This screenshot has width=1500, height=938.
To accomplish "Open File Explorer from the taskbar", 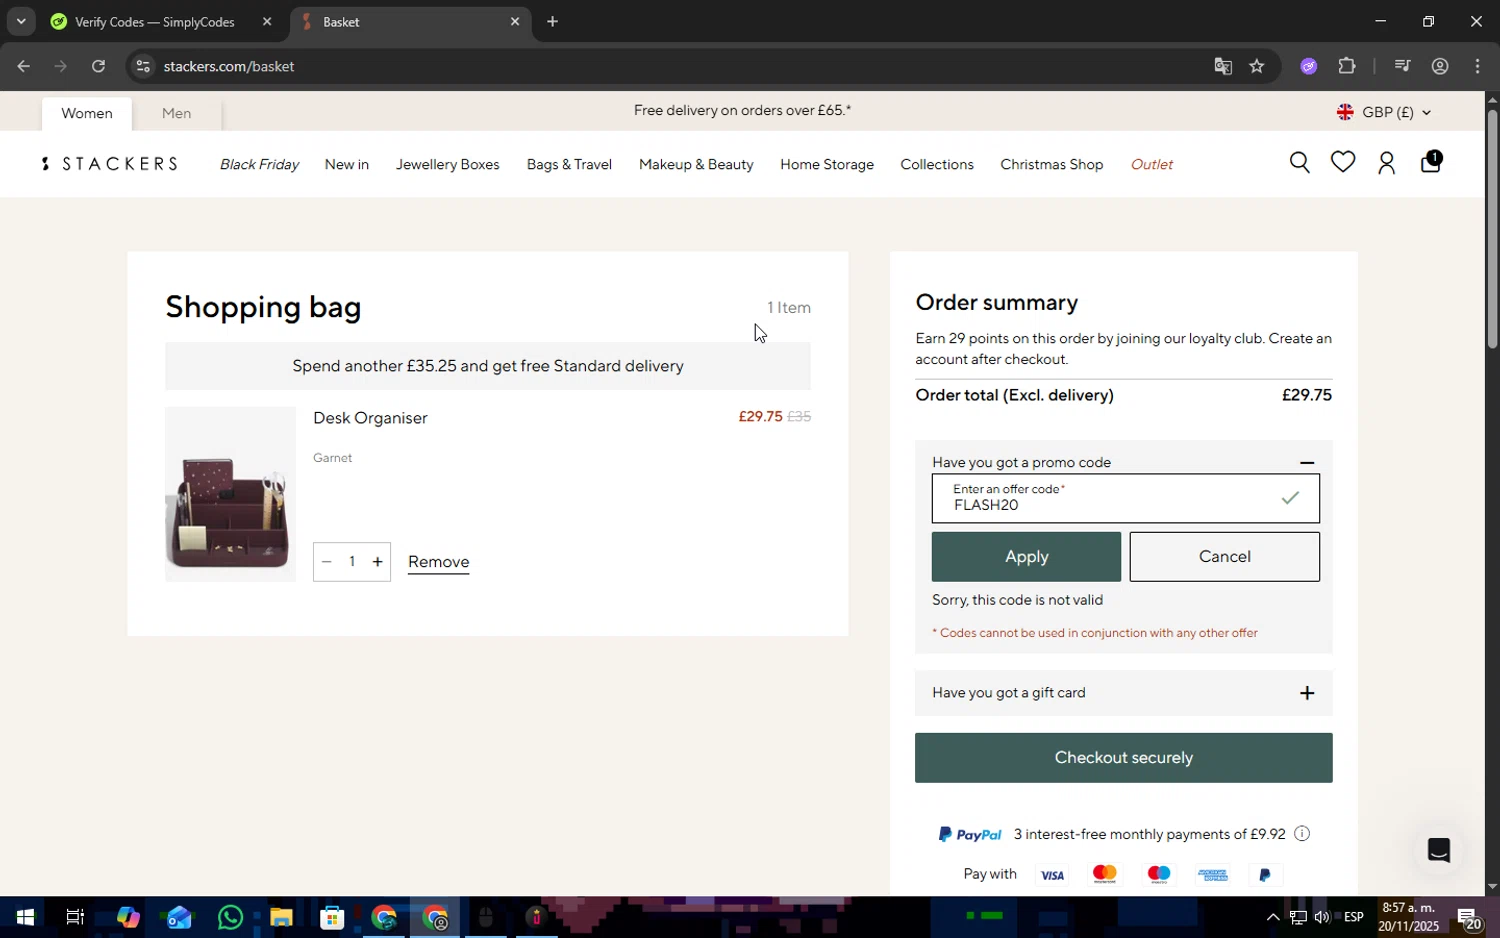I will (281, 917).
